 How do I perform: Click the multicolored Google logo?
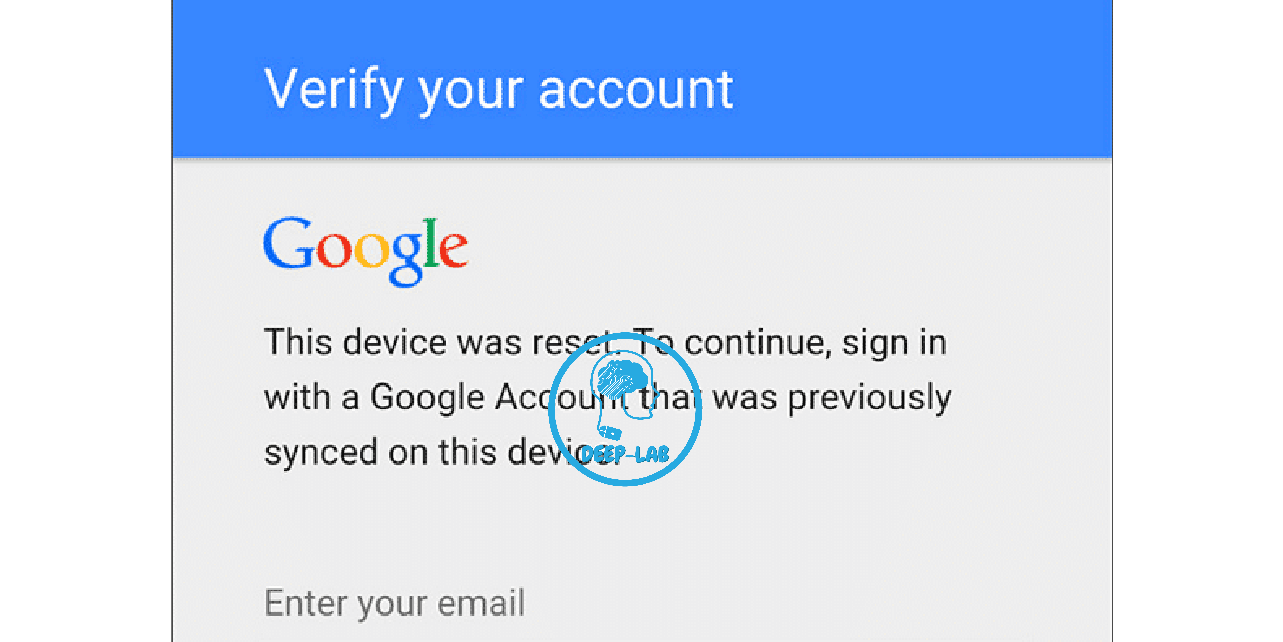366,250
